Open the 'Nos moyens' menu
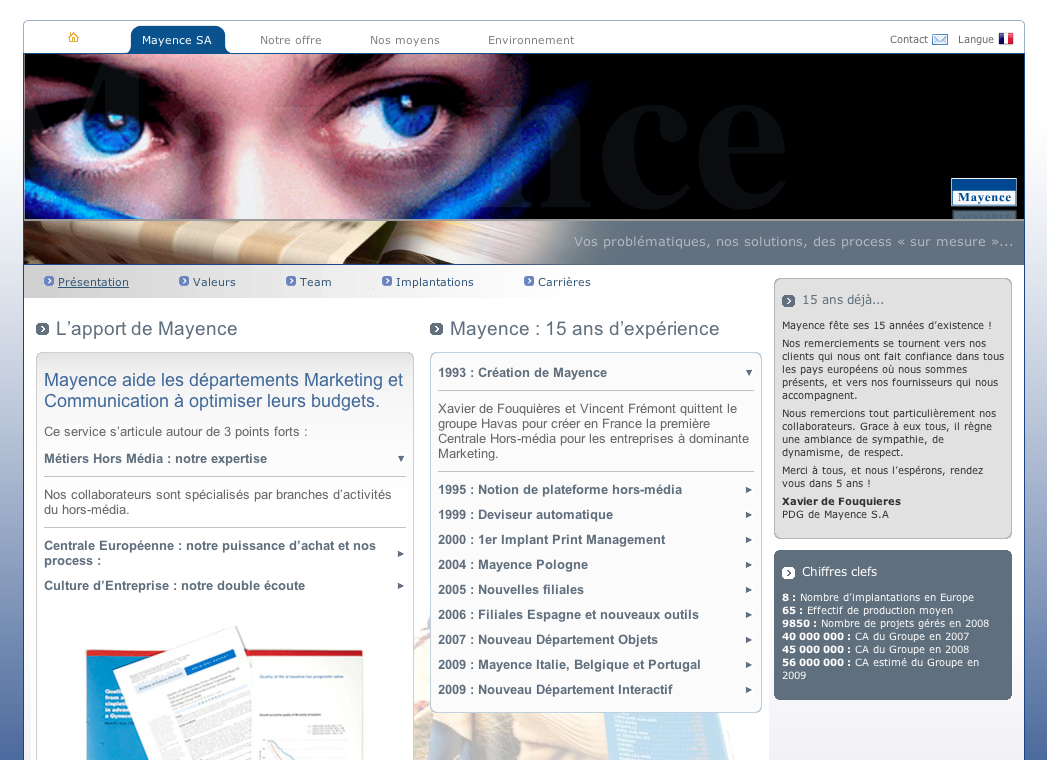Screen dimensions: 1047x760 pyautogui.click(x=404, y=40)
